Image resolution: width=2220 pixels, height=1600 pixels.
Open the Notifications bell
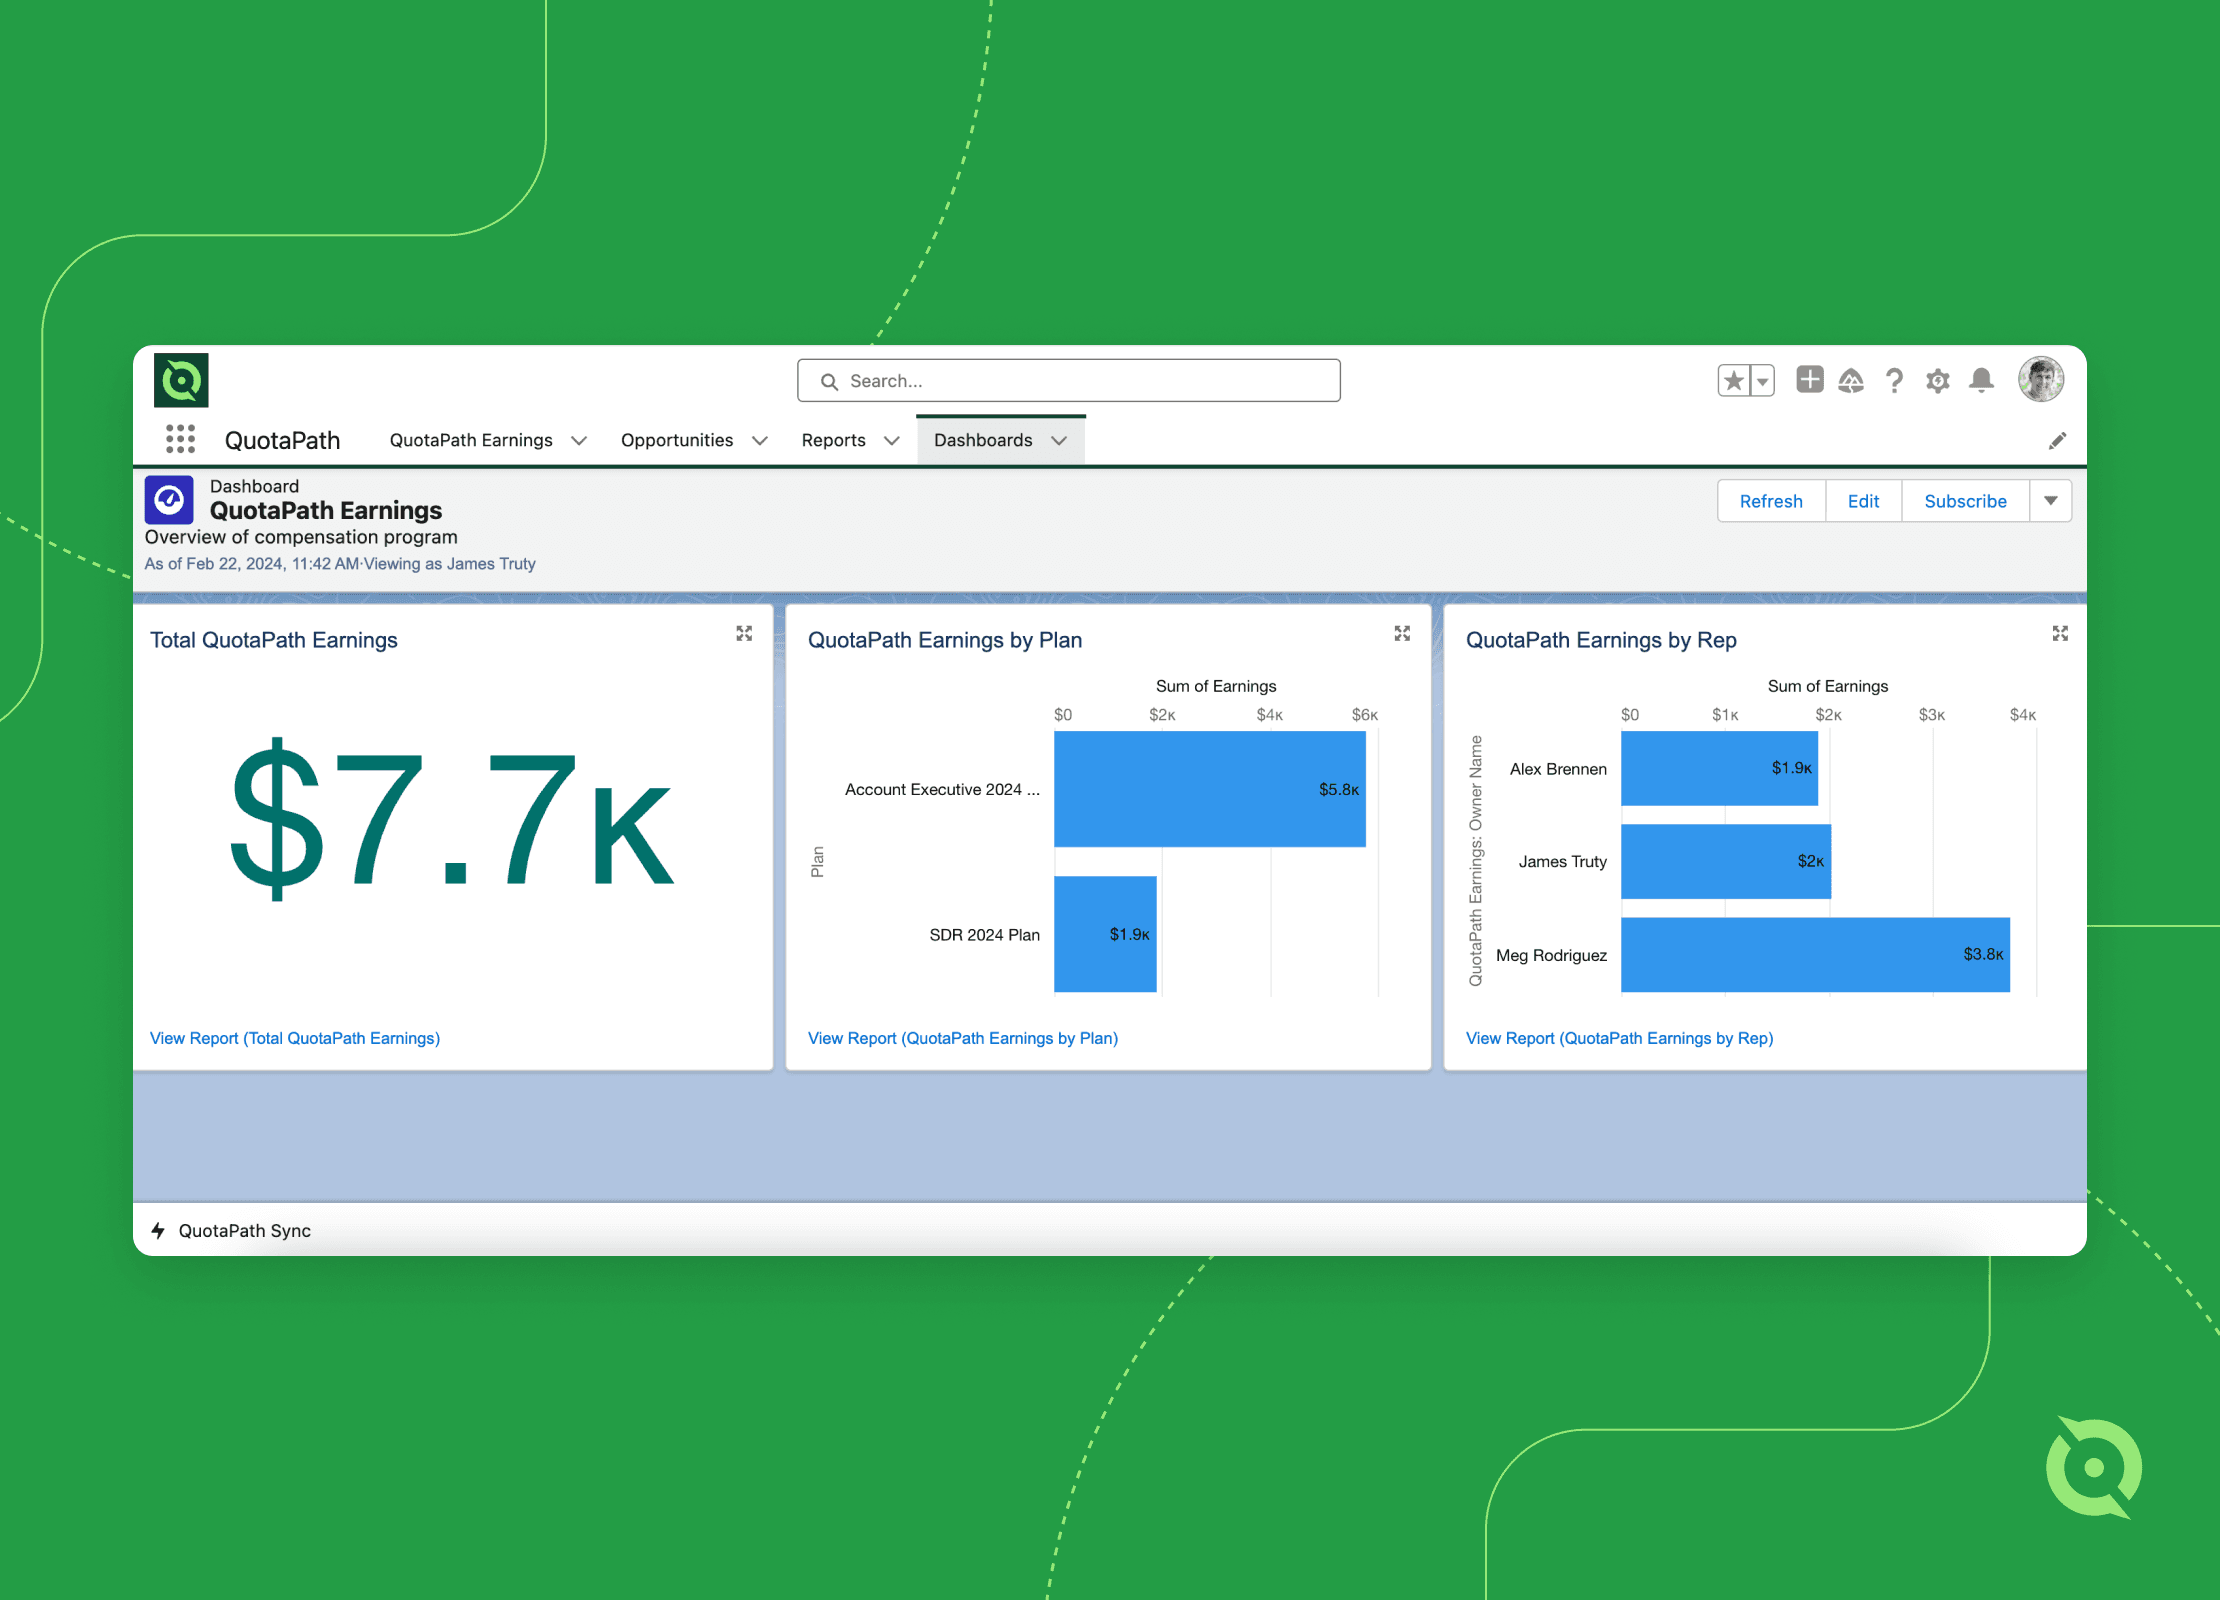click(x=1981, y=380)
